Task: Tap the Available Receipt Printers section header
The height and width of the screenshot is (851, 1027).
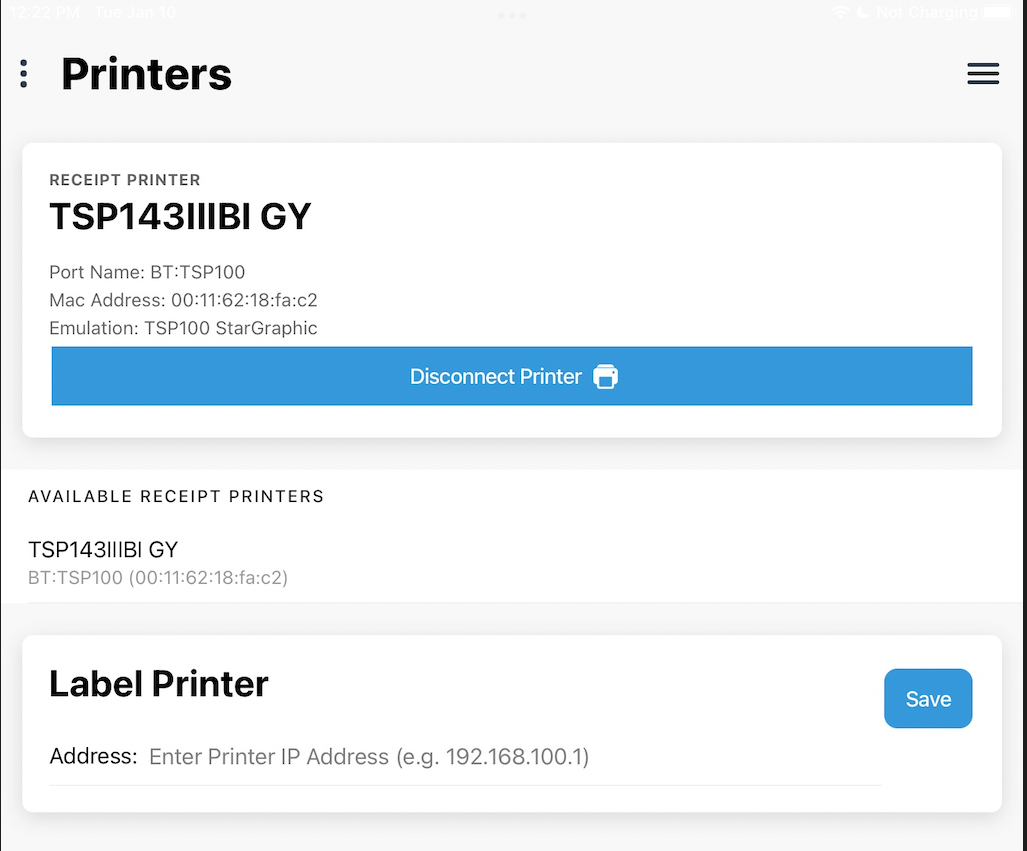Action: (x=176, y=496)
